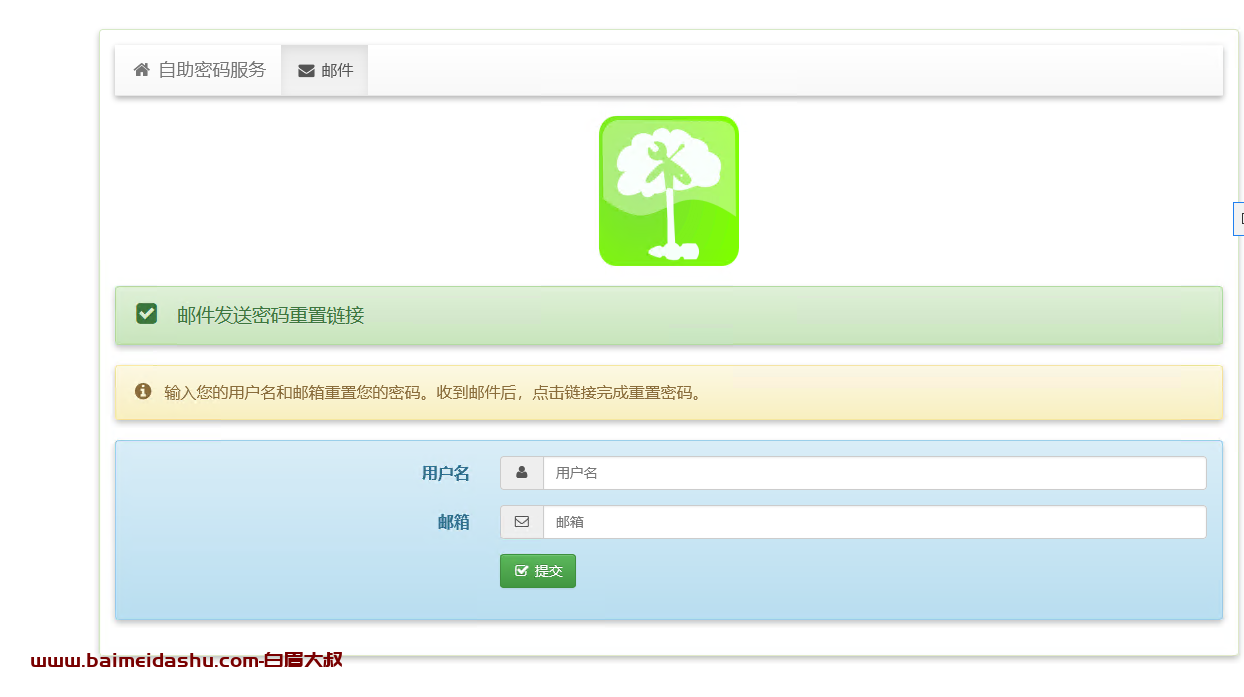Click the home icon in navbar
This screenshot has width=1244, height=697.
[142, 70]
